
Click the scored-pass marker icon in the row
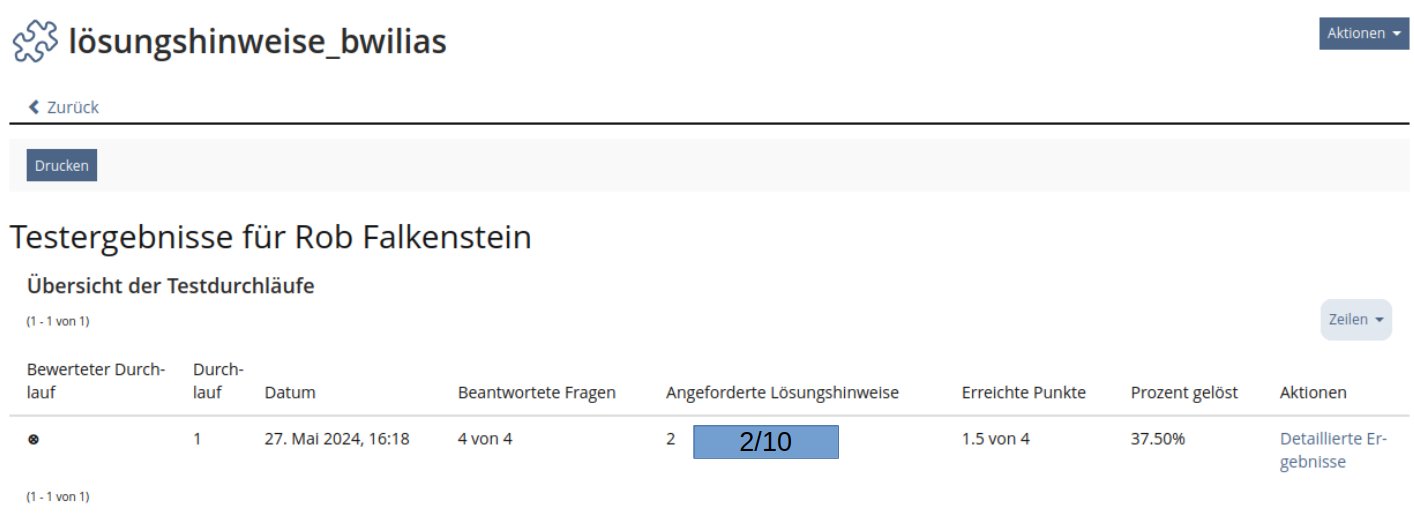click(x=33, y=439)
